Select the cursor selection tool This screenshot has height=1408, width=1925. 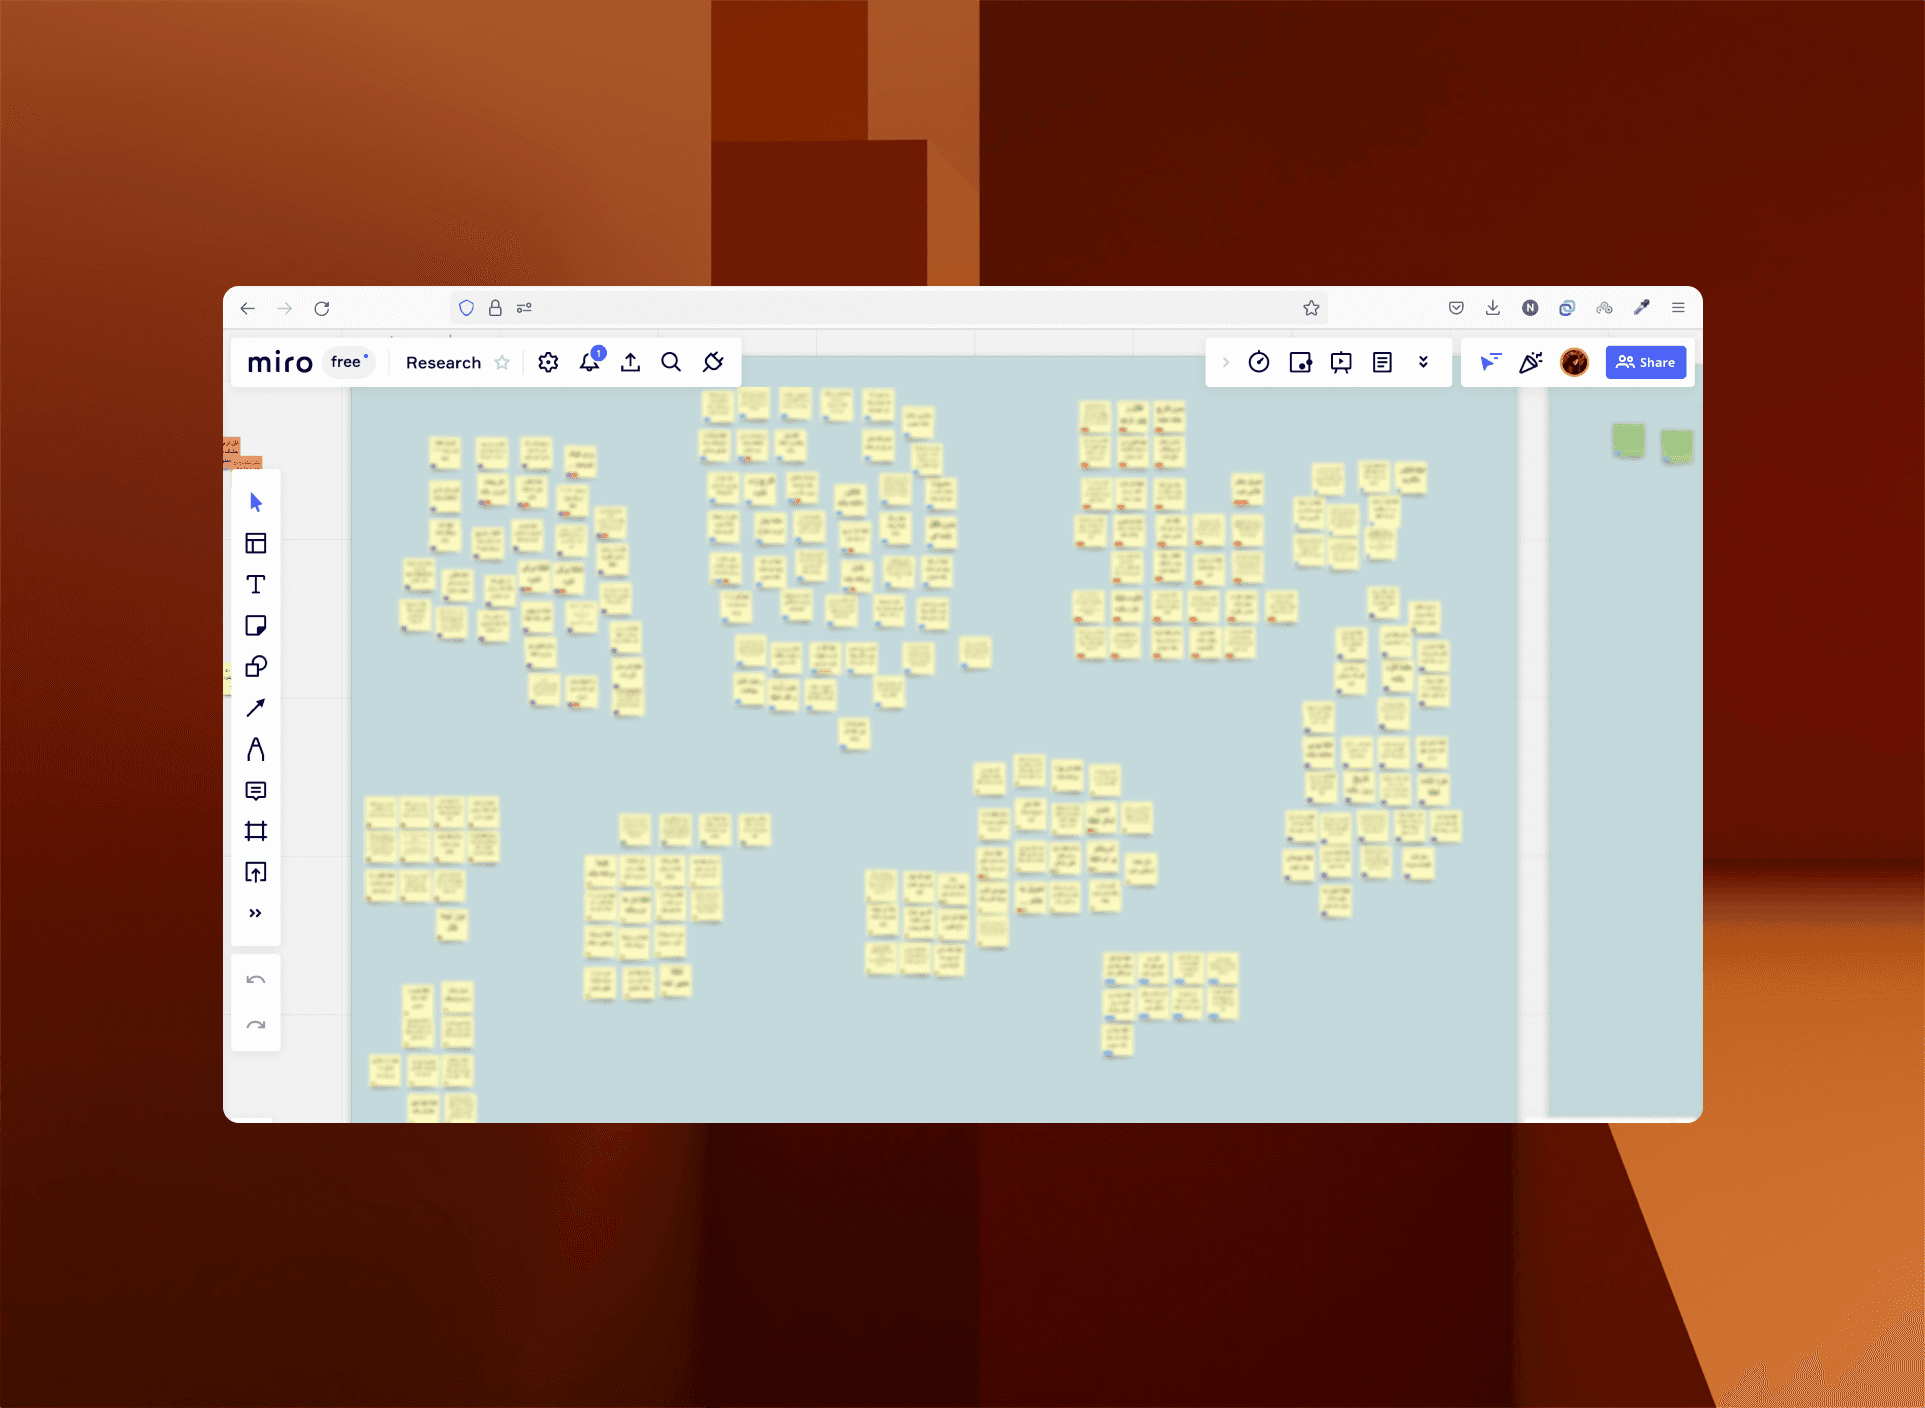pyautogui.click(x=256, y=502)
